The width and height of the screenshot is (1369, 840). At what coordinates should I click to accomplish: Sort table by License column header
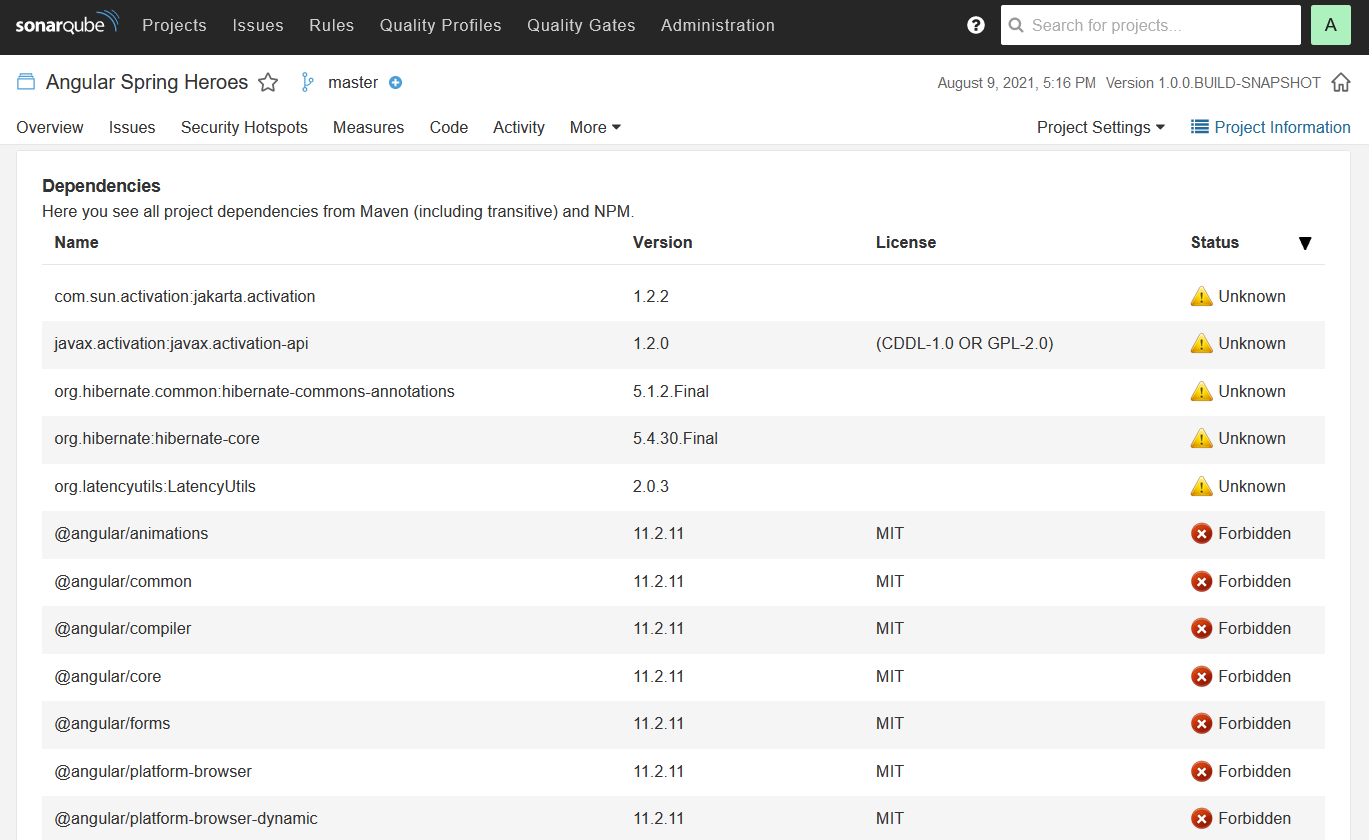(x=906, y=242)
